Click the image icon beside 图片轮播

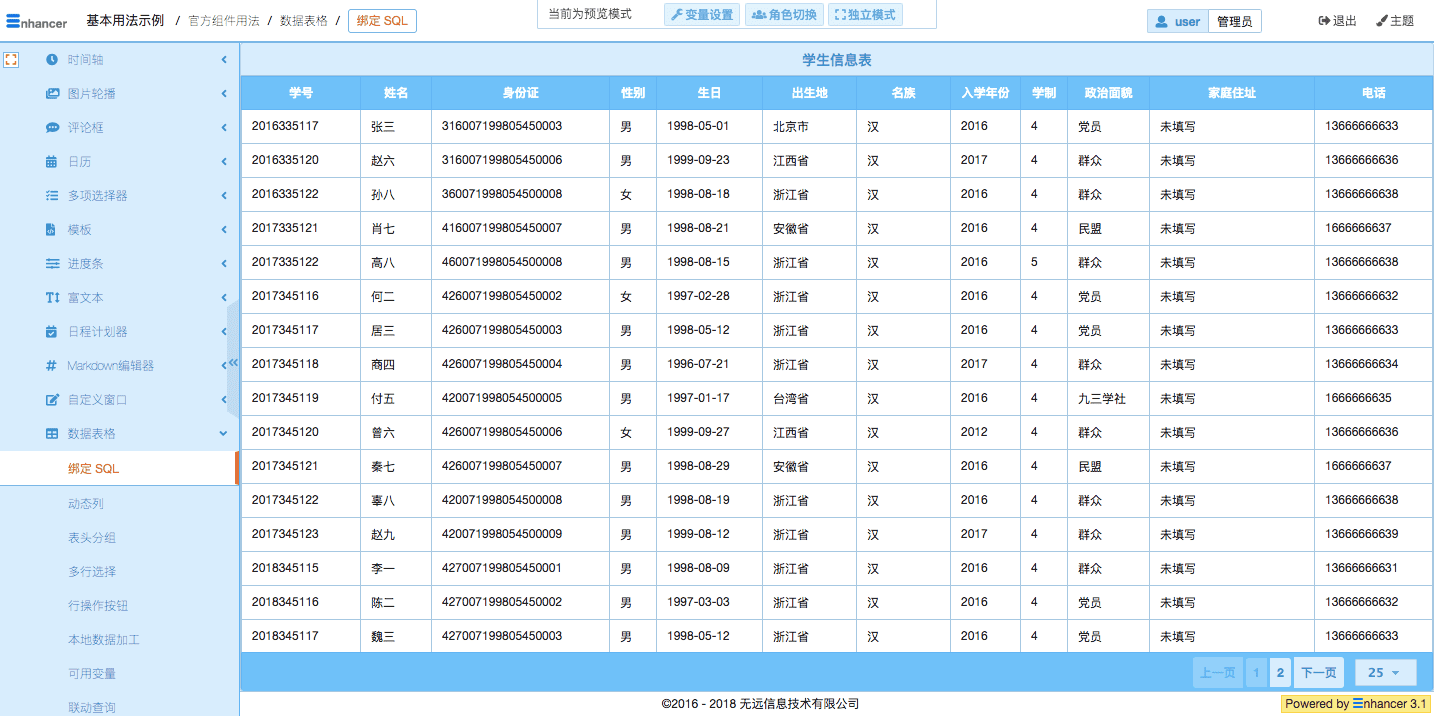[52, 94]
